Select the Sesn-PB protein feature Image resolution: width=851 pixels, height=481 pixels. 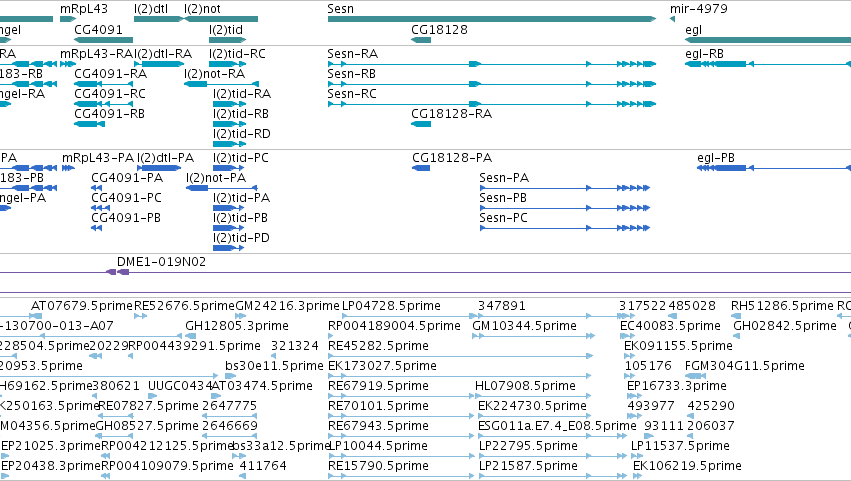565,208
